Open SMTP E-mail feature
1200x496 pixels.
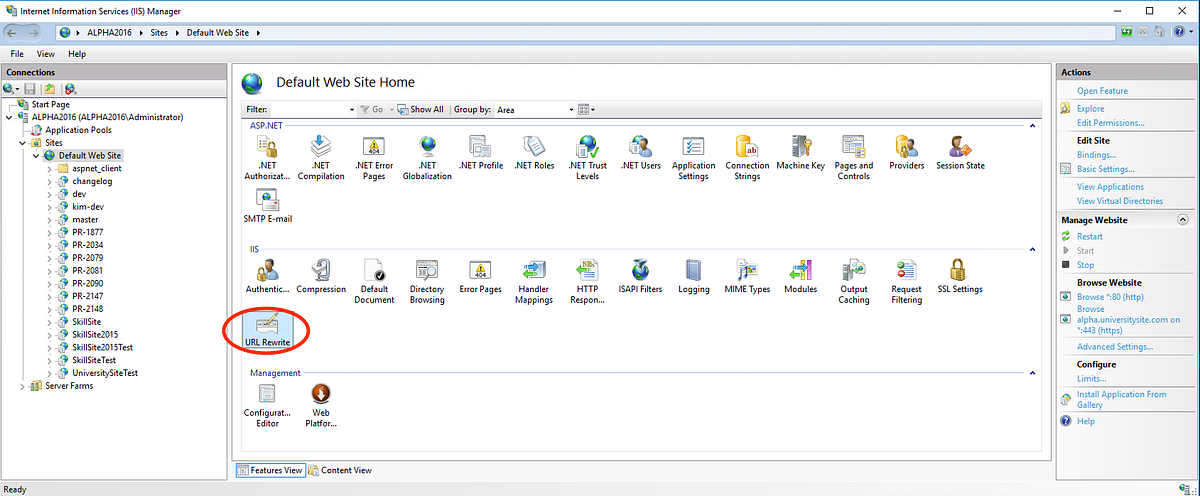[267, 205]
